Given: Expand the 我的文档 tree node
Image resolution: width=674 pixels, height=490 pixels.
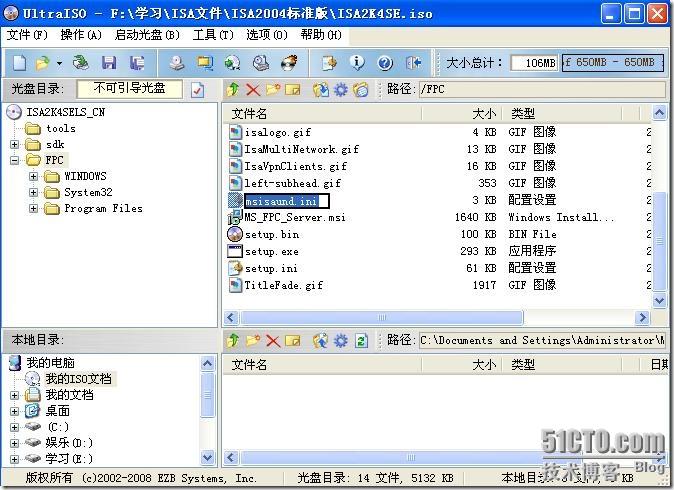Looking at the screenshot, I should tap(15, 395).
